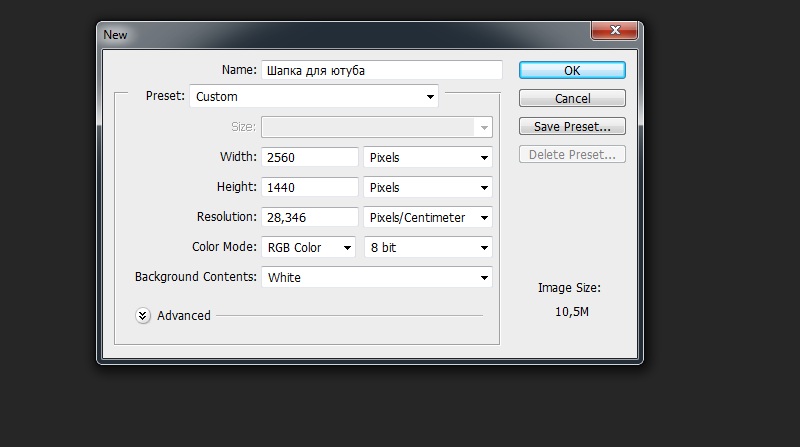The width and height of the screenshot is (800, 447).
Task: Click the Resolution field showing 28,346
Action: pyautogui.click(x=310, y=217)
